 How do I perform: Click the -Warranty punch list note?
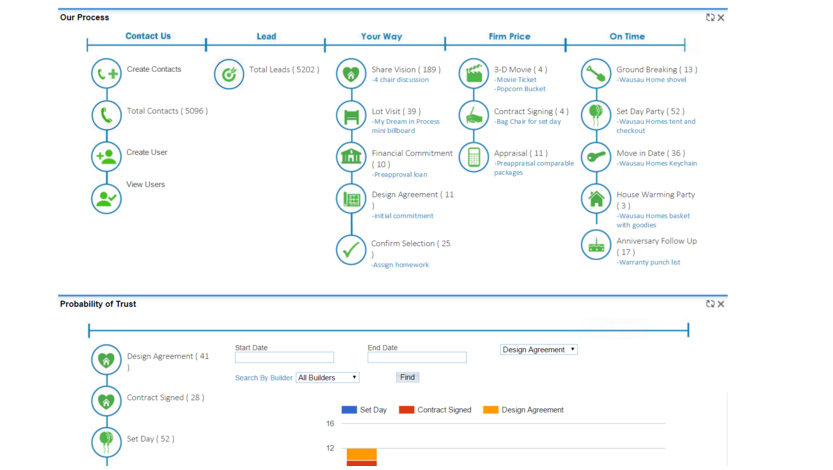648,262
